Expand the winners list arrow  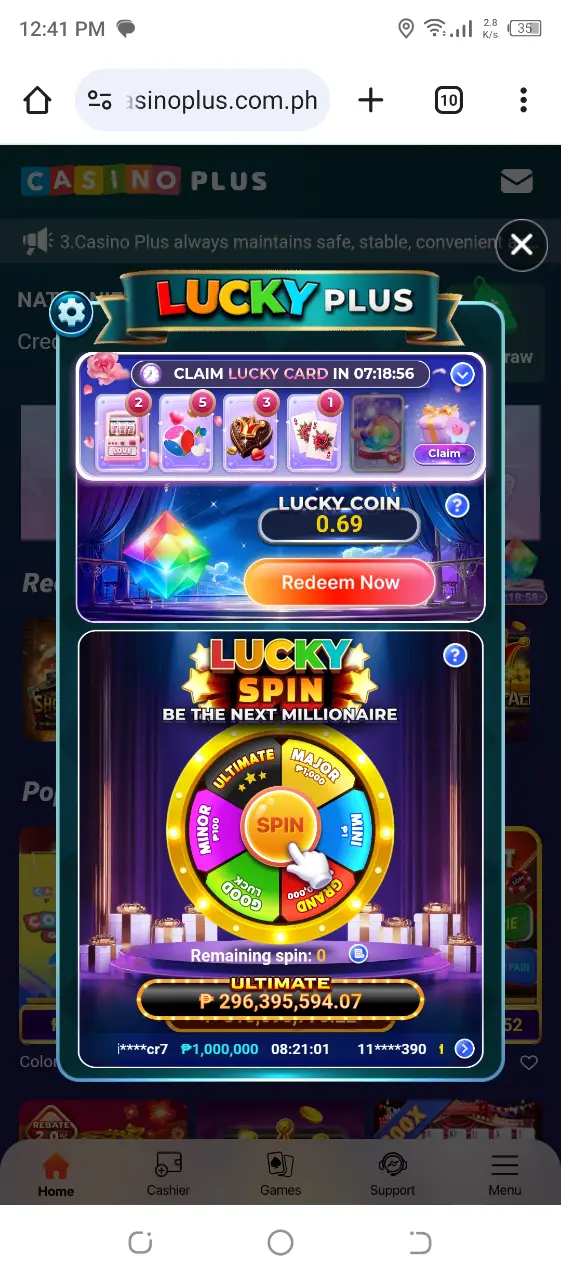click(464, 1049)
